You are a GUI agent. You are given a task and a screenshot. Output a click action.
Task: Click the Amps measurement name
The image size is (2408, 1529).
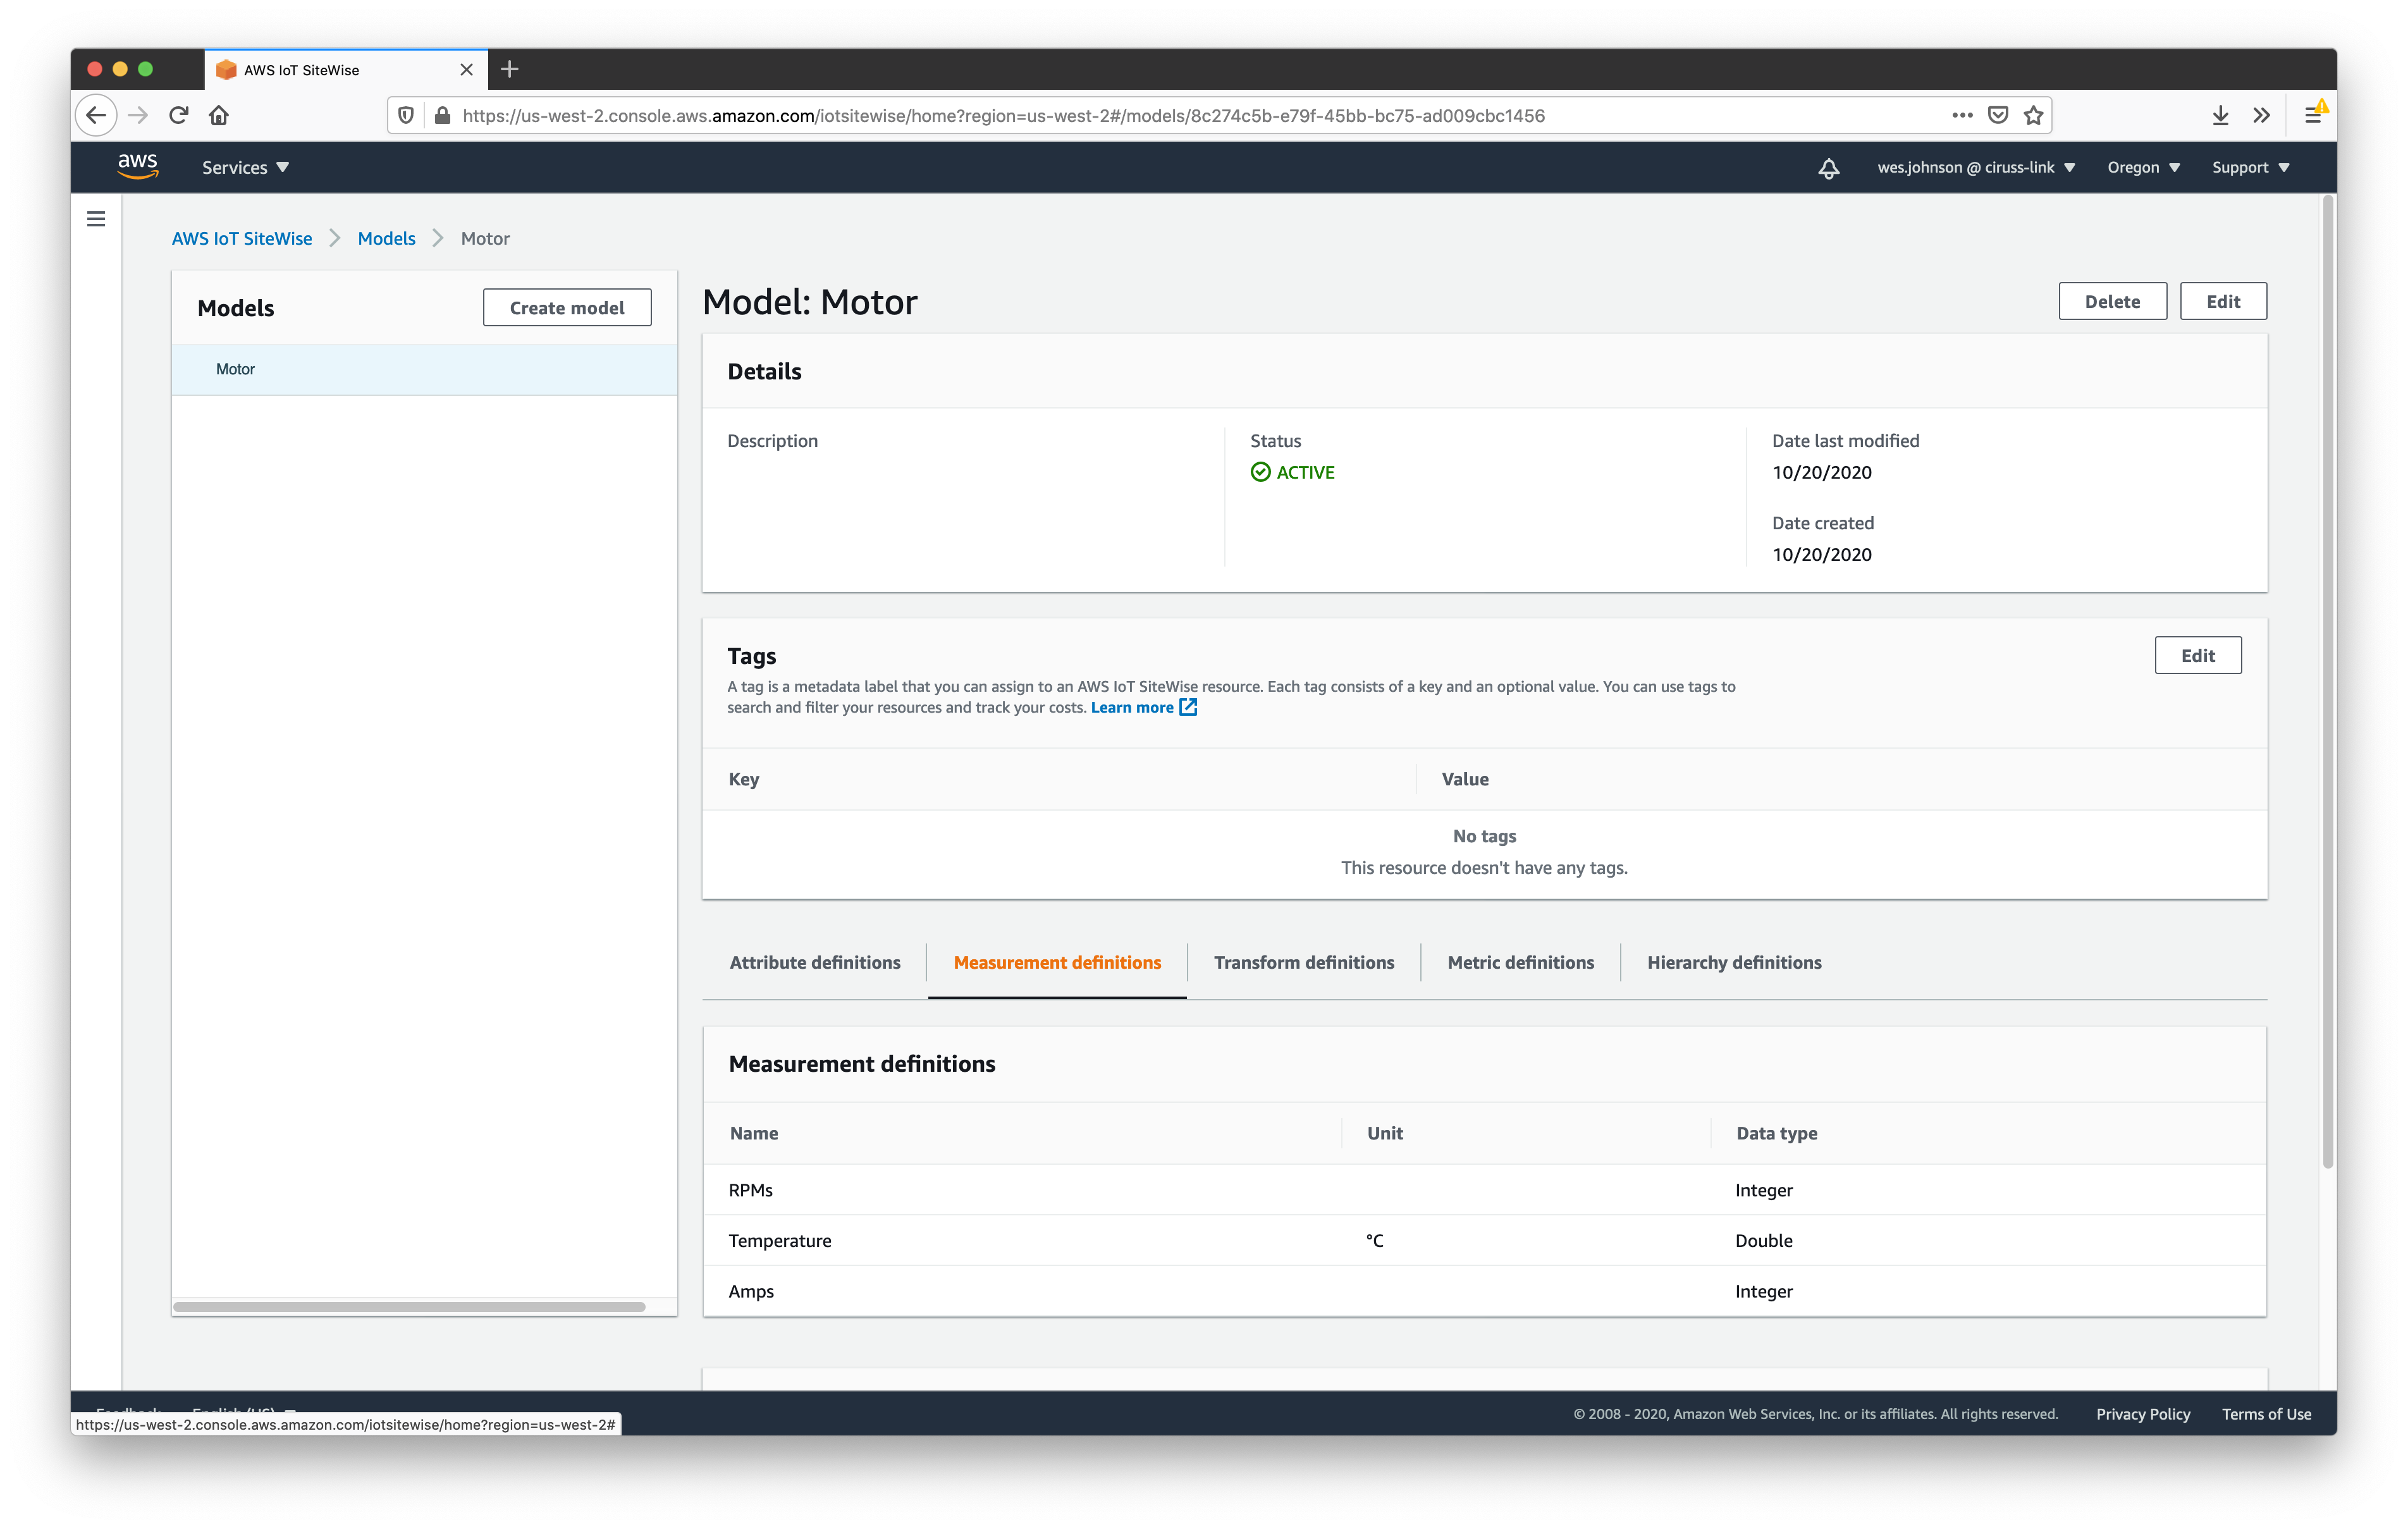[751, 1291]
